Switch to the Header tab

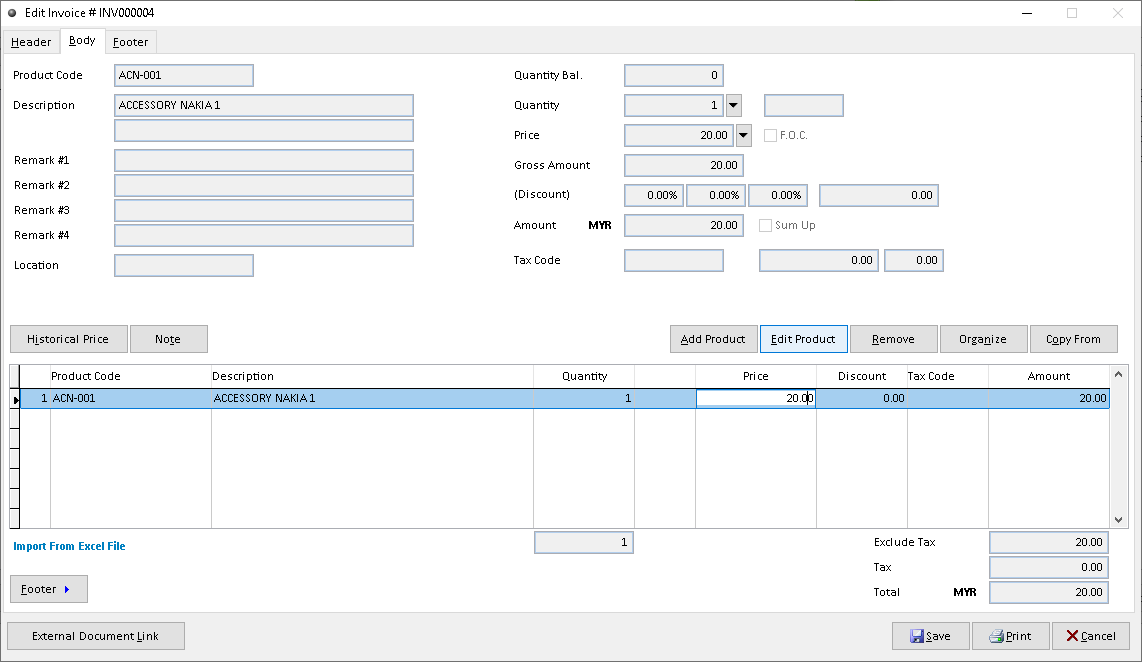point(31,42)
